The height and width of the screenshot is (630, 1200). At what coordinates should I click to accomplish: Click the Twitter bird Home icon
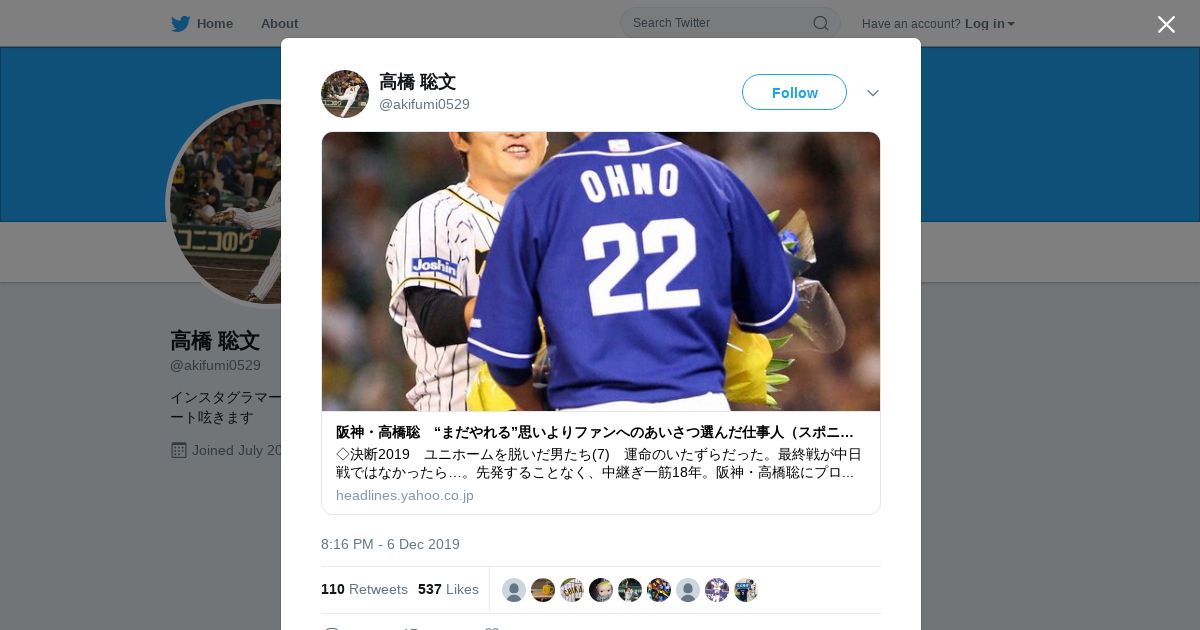[x=180, y=24]
